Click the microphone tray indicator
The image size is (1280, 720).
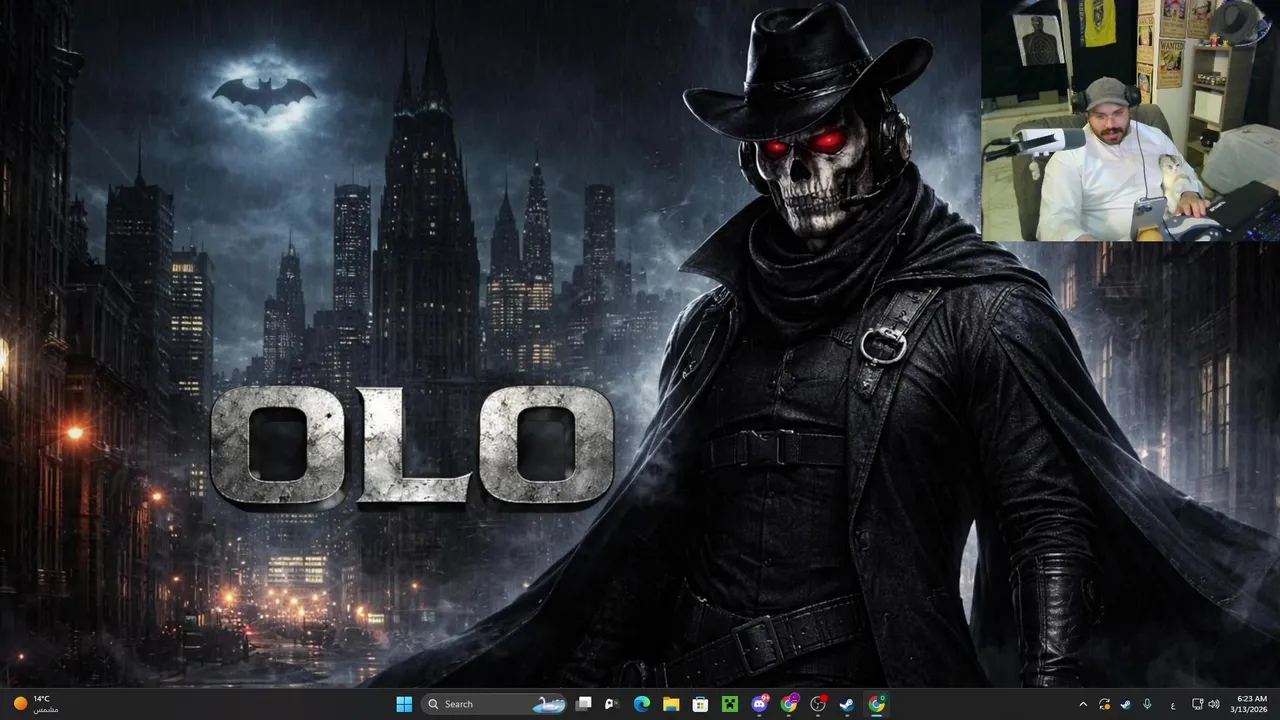click(x=1147, y=704)
